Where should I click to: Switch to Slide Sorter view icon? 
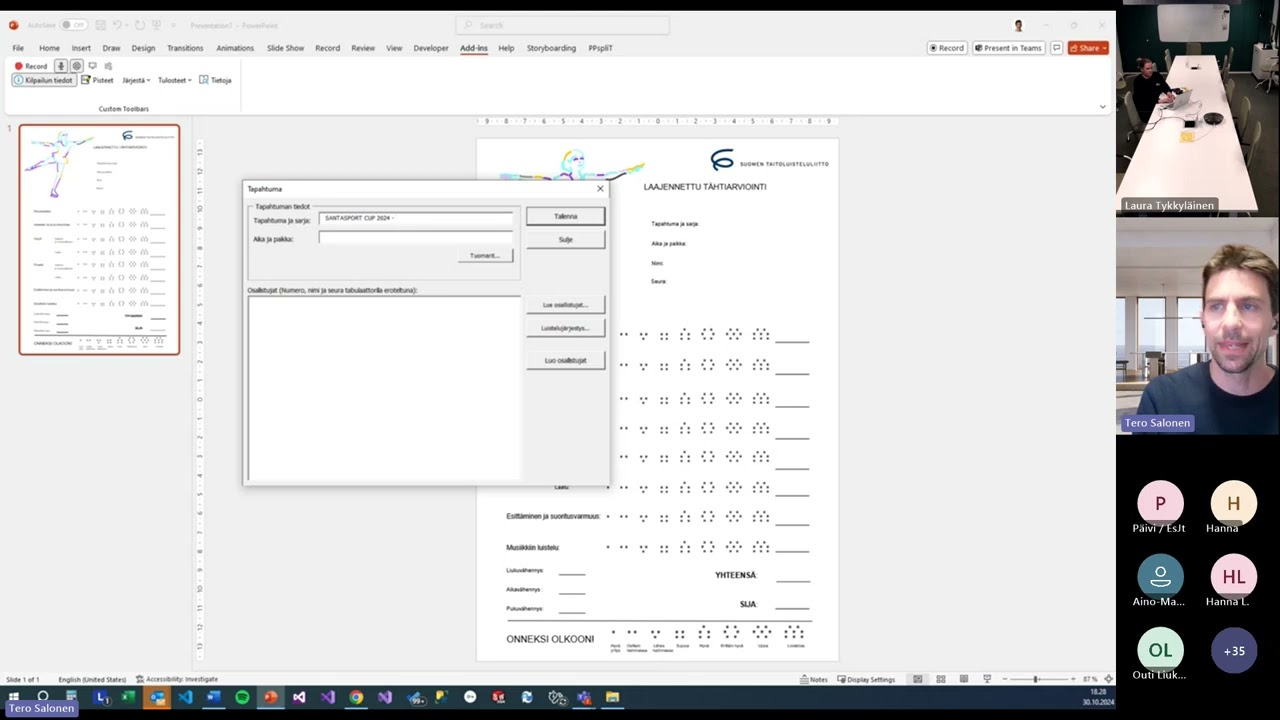coord(941,680)
